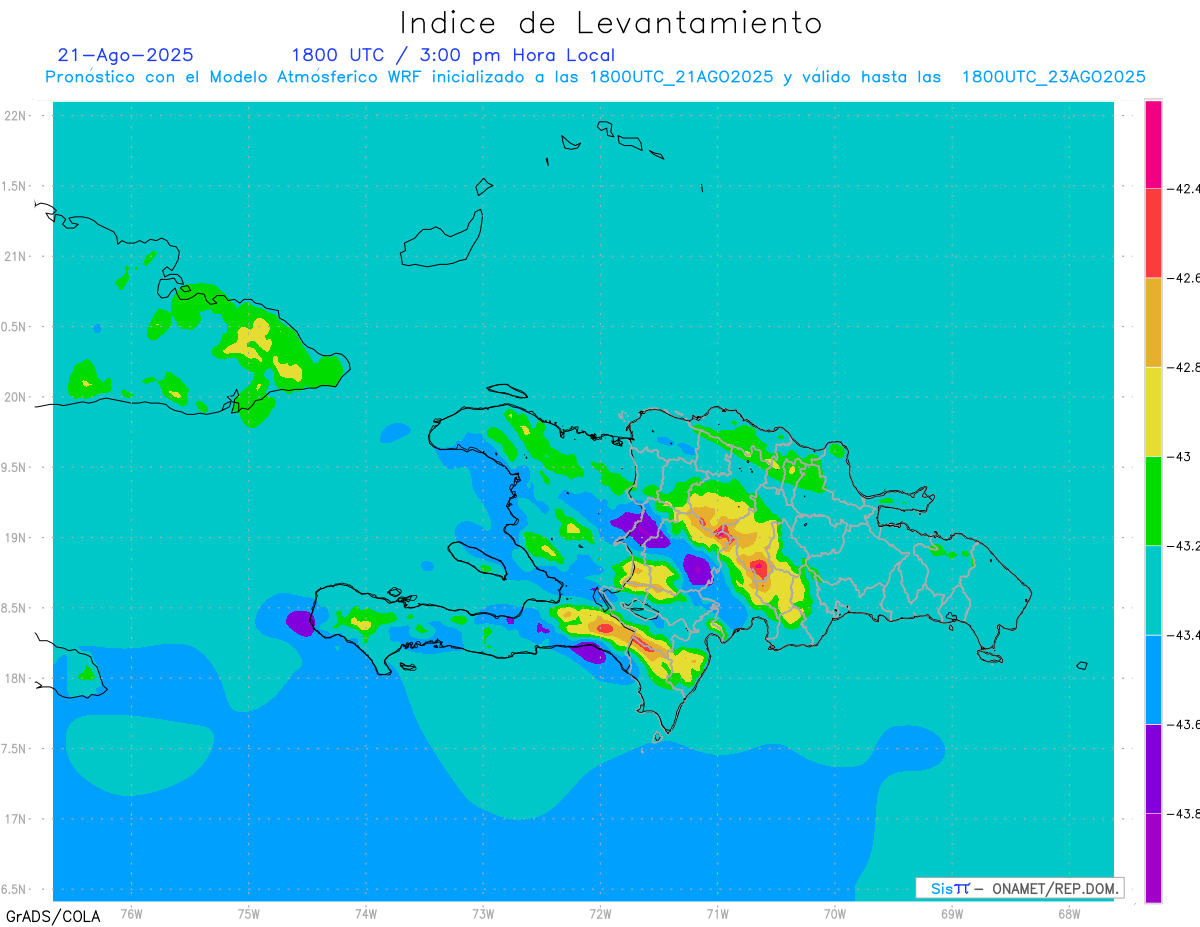This screenshot has height=927, width=1200.
Task: Click the '18N' latitude axis label
Action: coord(16,678)
